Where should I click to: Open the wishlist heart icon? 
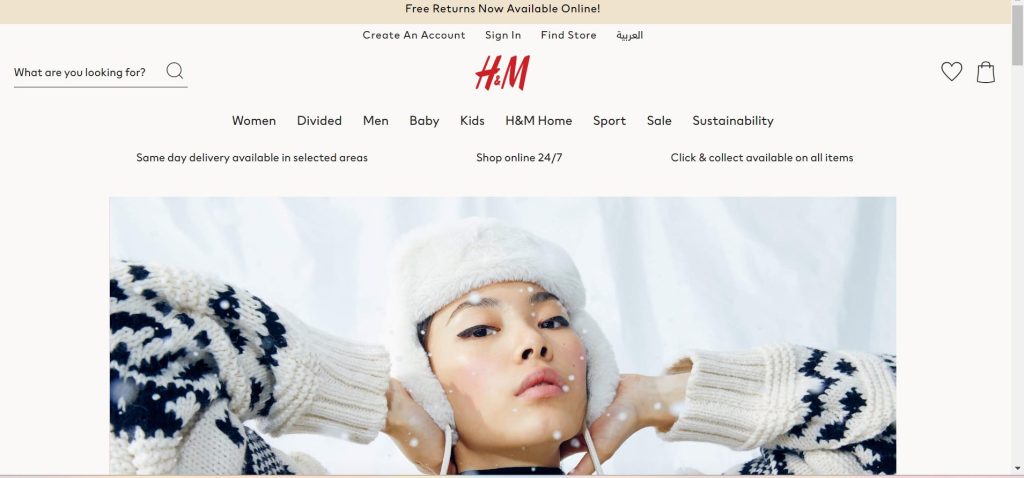tap(952, 71)
